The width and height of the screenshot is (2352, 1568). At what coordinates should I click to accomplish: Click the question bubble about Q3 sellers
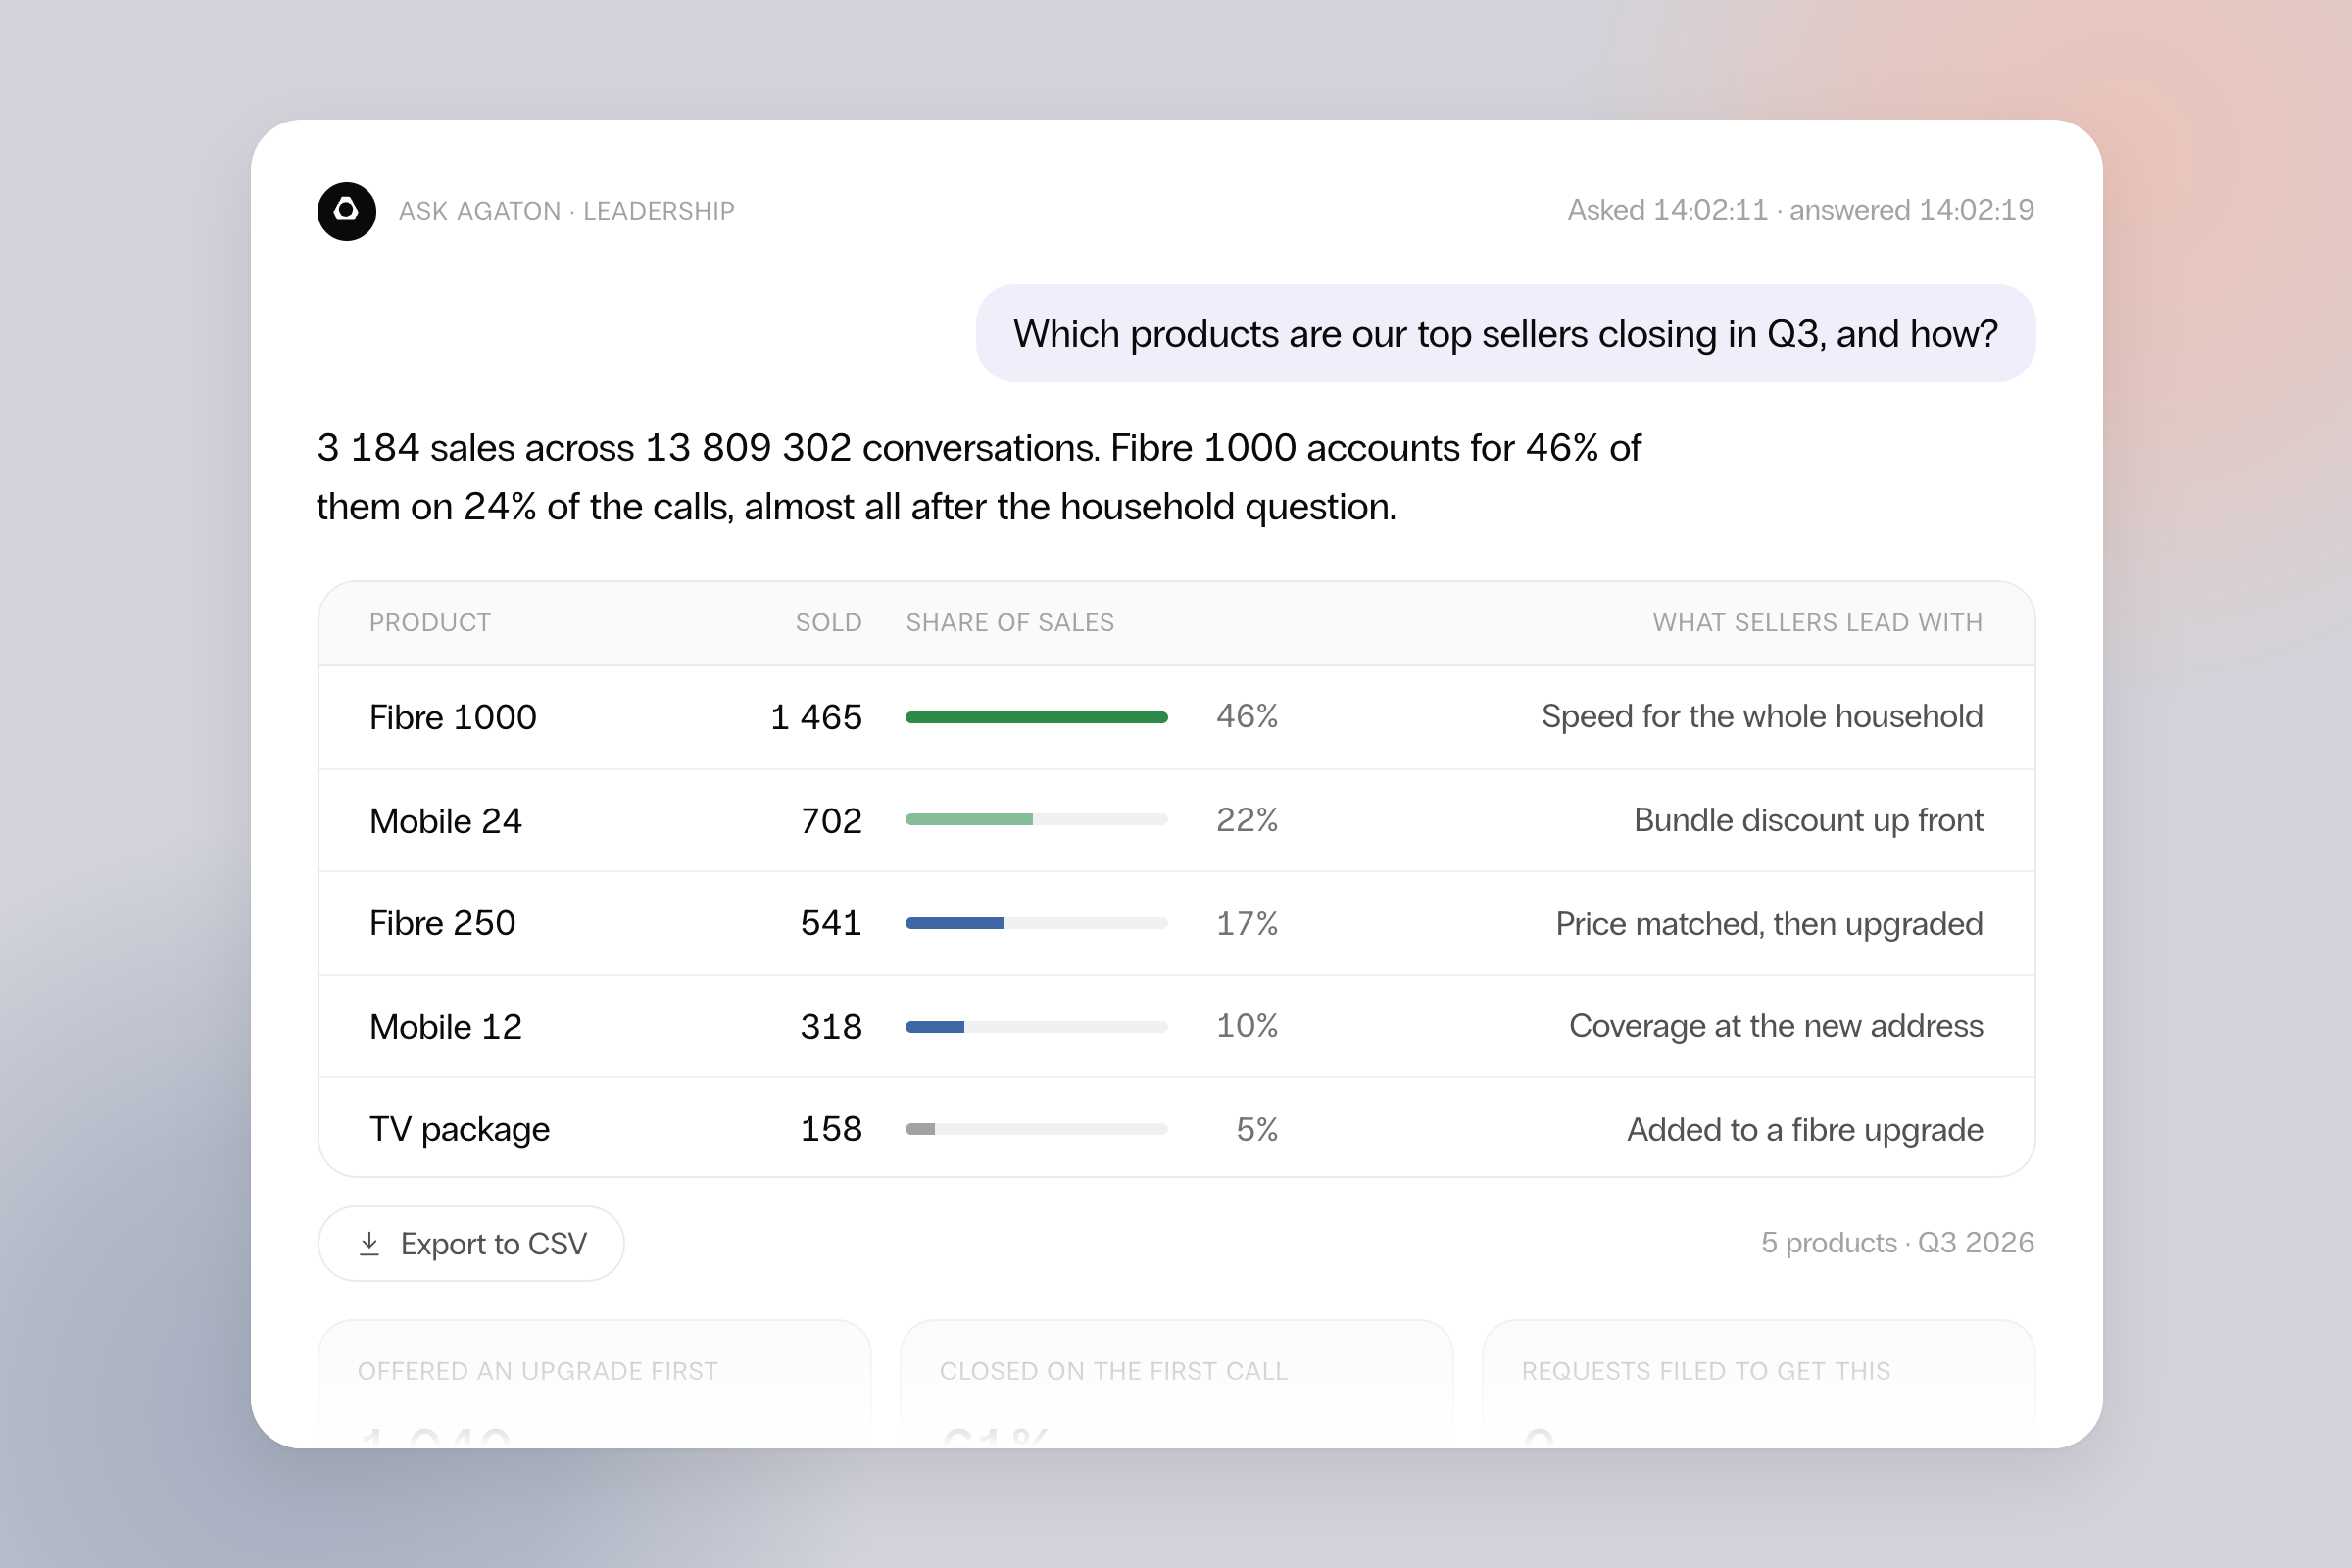(1505, 333)
